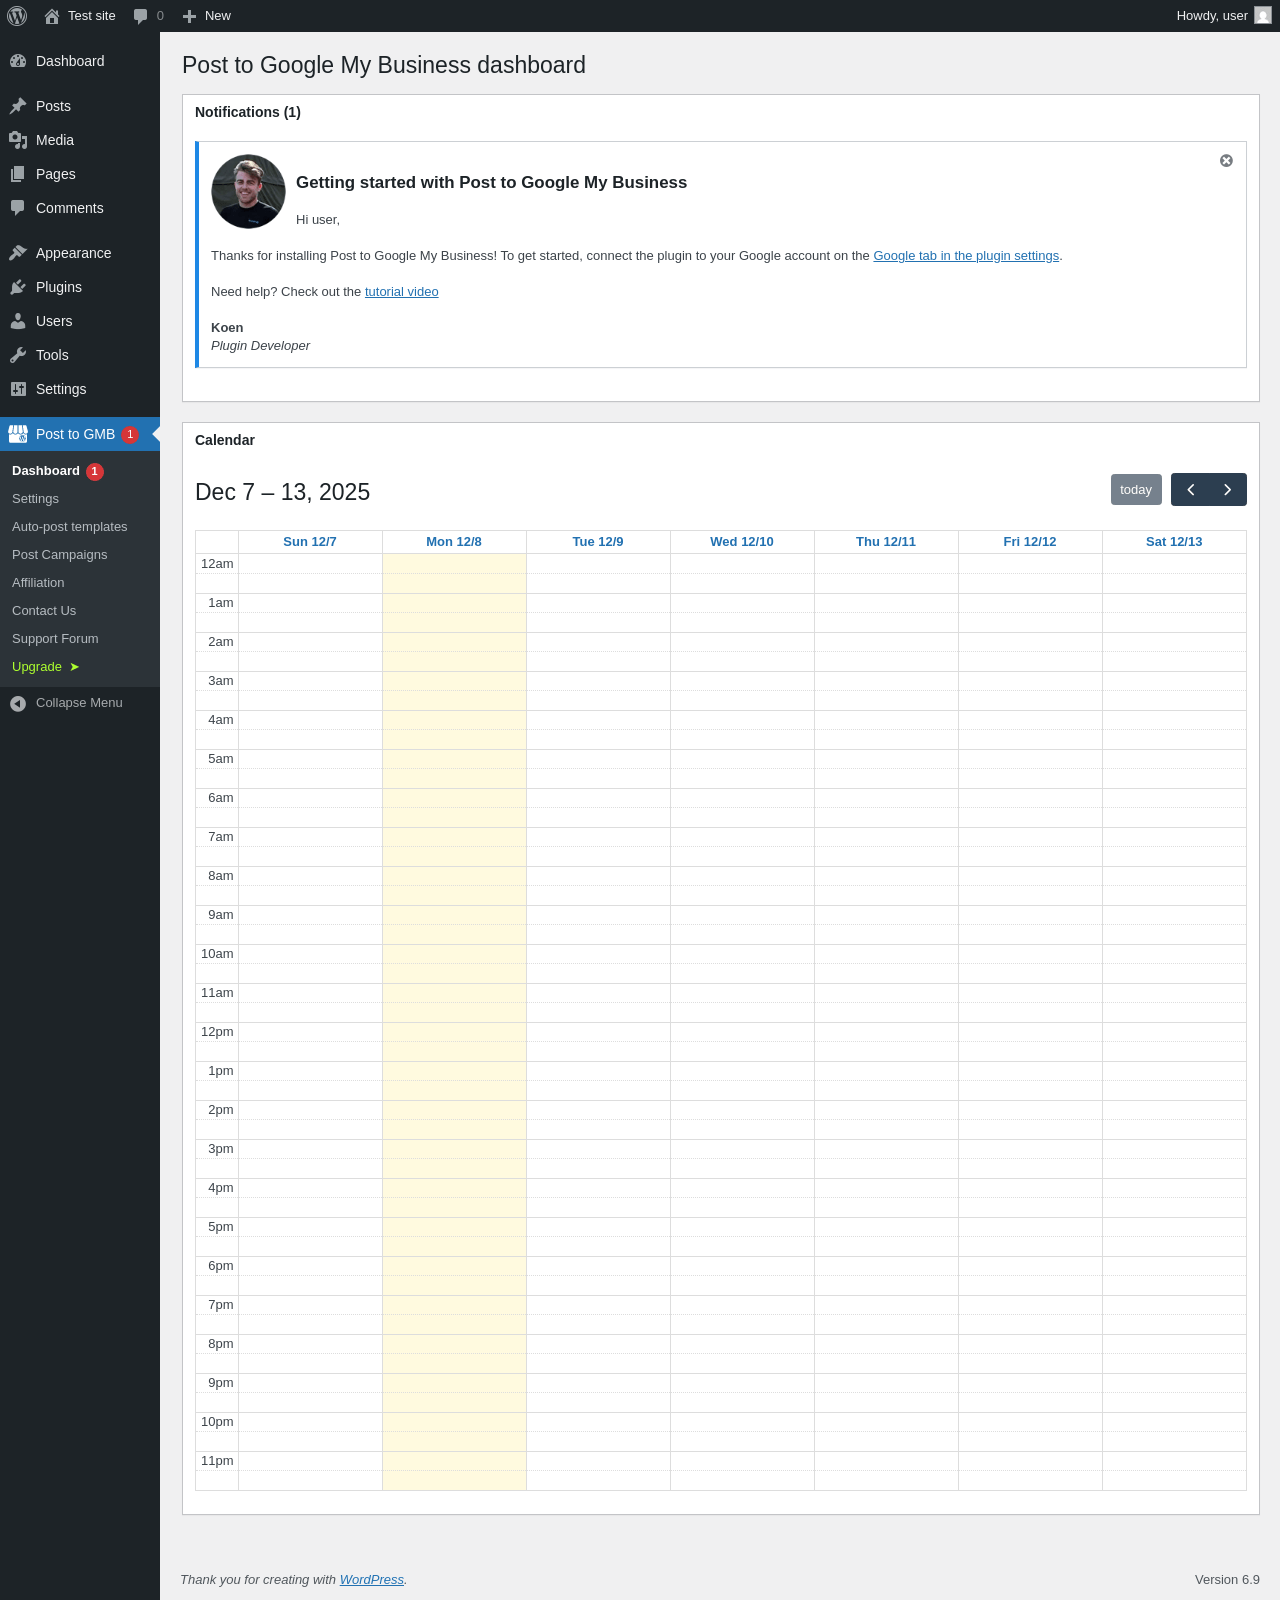The height and width of the screenshot is (1600, 1280).
Task: Click the 12pm time label
Action: (217, 1032)
